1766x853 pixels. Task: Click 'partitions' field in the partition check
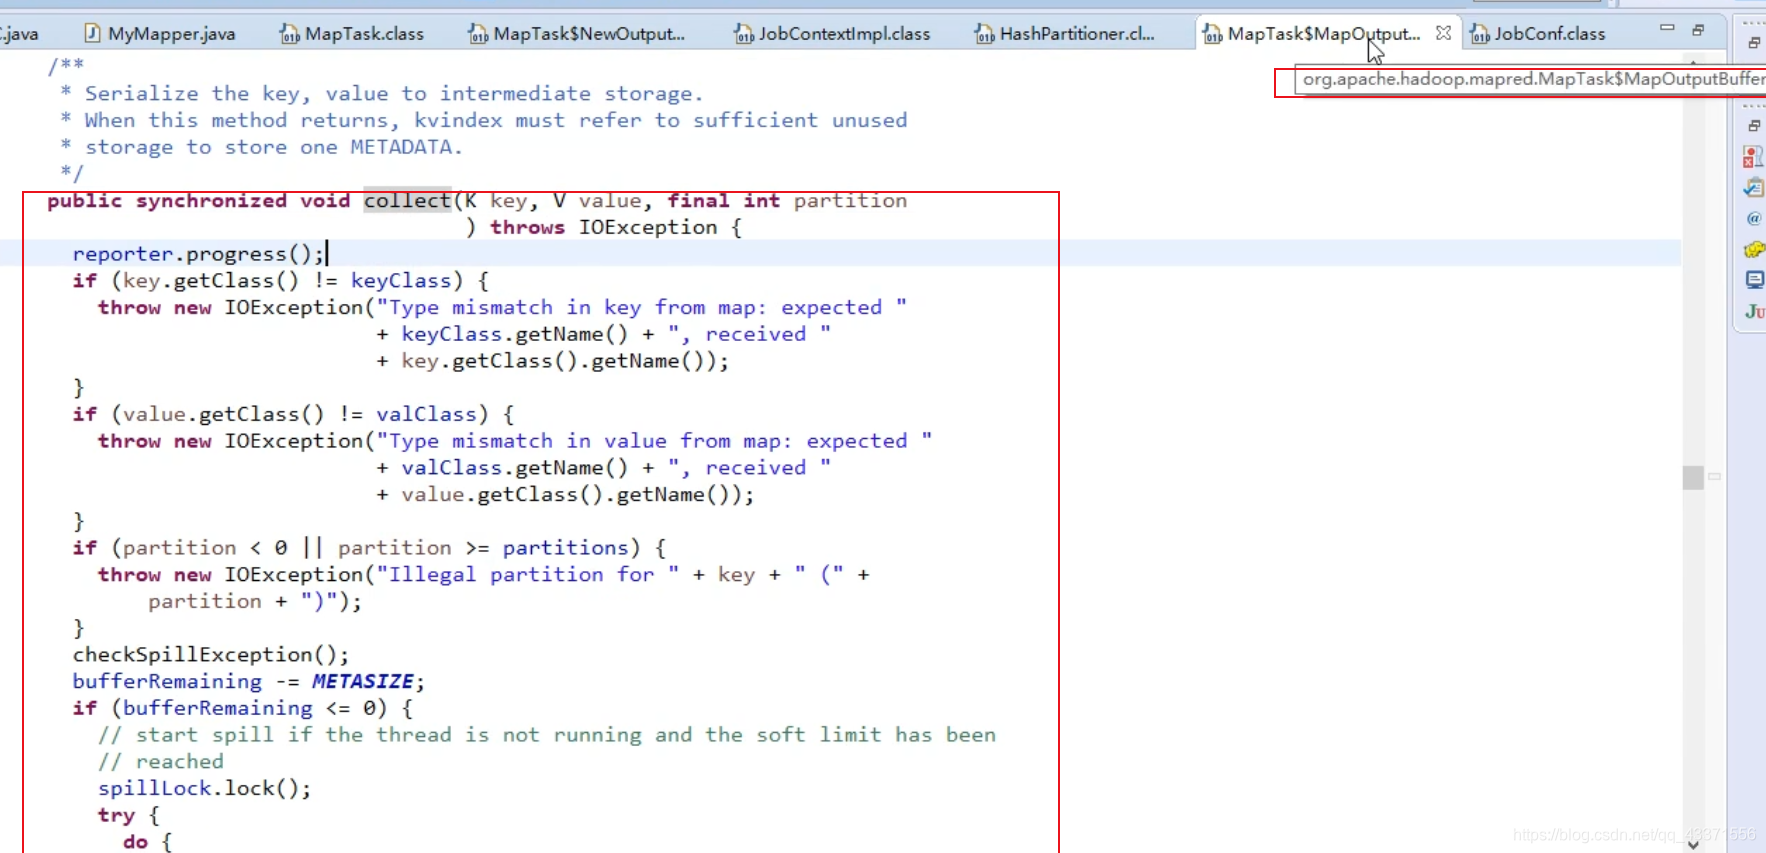(x=565, y=548)
